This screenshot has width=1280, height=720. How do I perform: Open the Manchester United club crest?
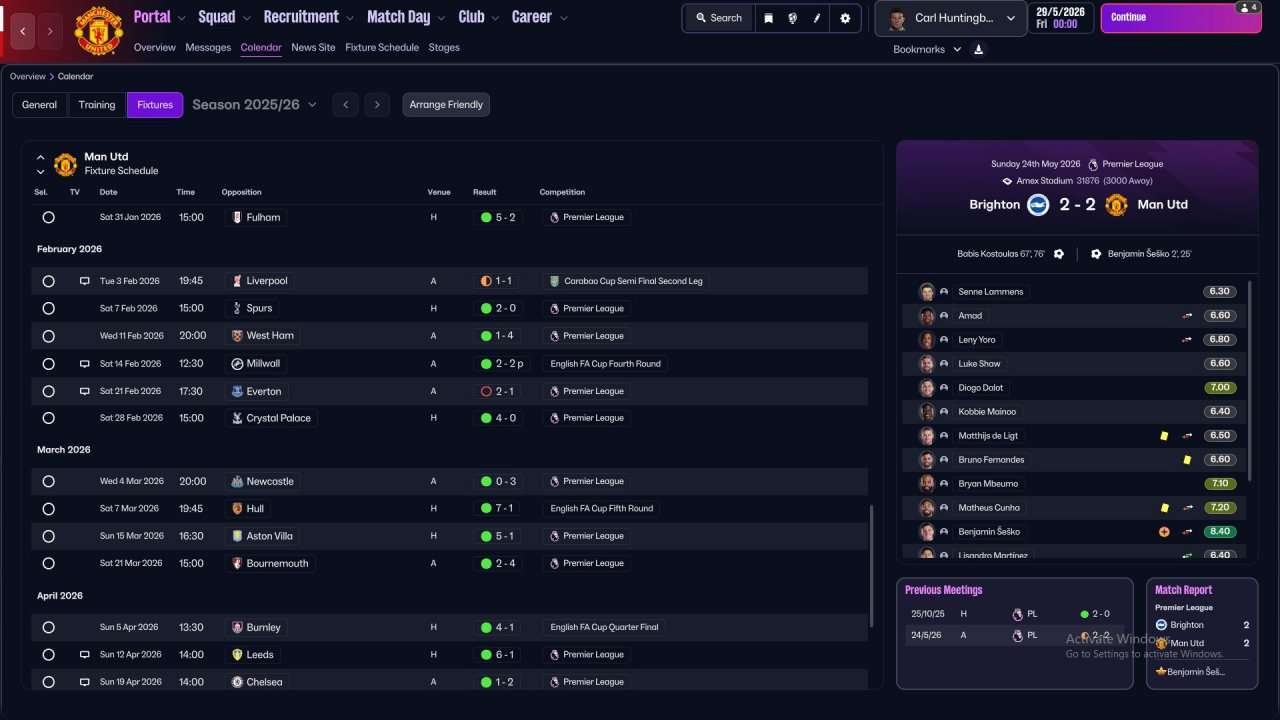pyautogui.click(x=98, y=32)
